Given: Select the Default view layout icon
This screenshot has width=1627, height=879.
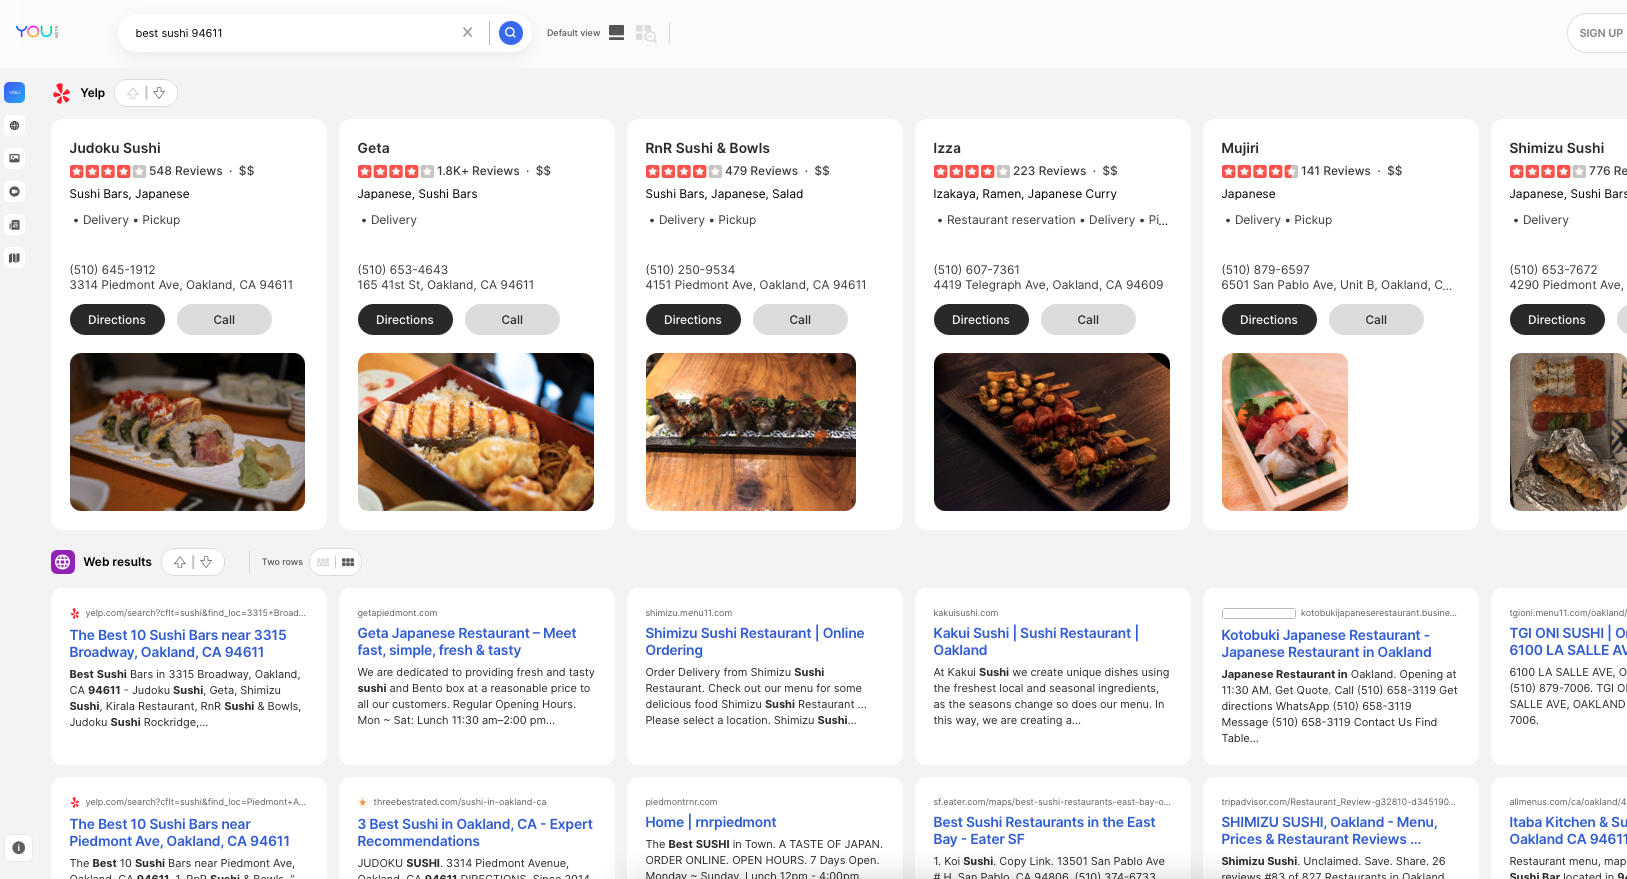Looking at the screenshot, I should [x=616, y=33].
